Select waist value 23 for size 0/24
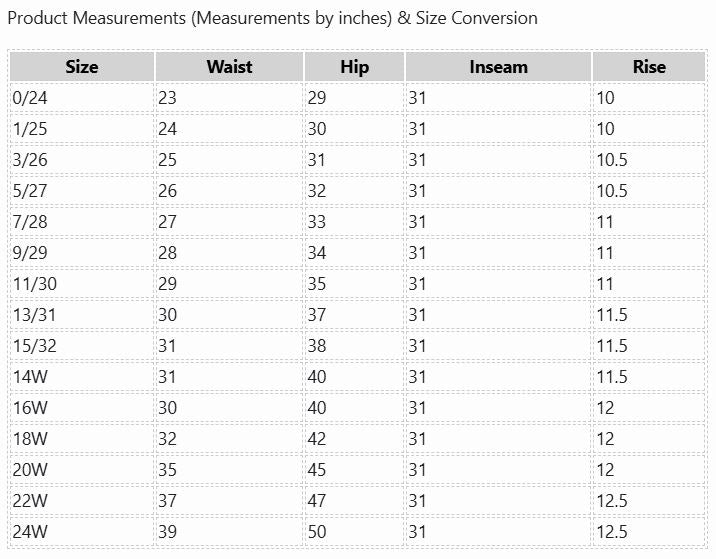The width and height of the screenshot is (716, 559). point(167,98)
